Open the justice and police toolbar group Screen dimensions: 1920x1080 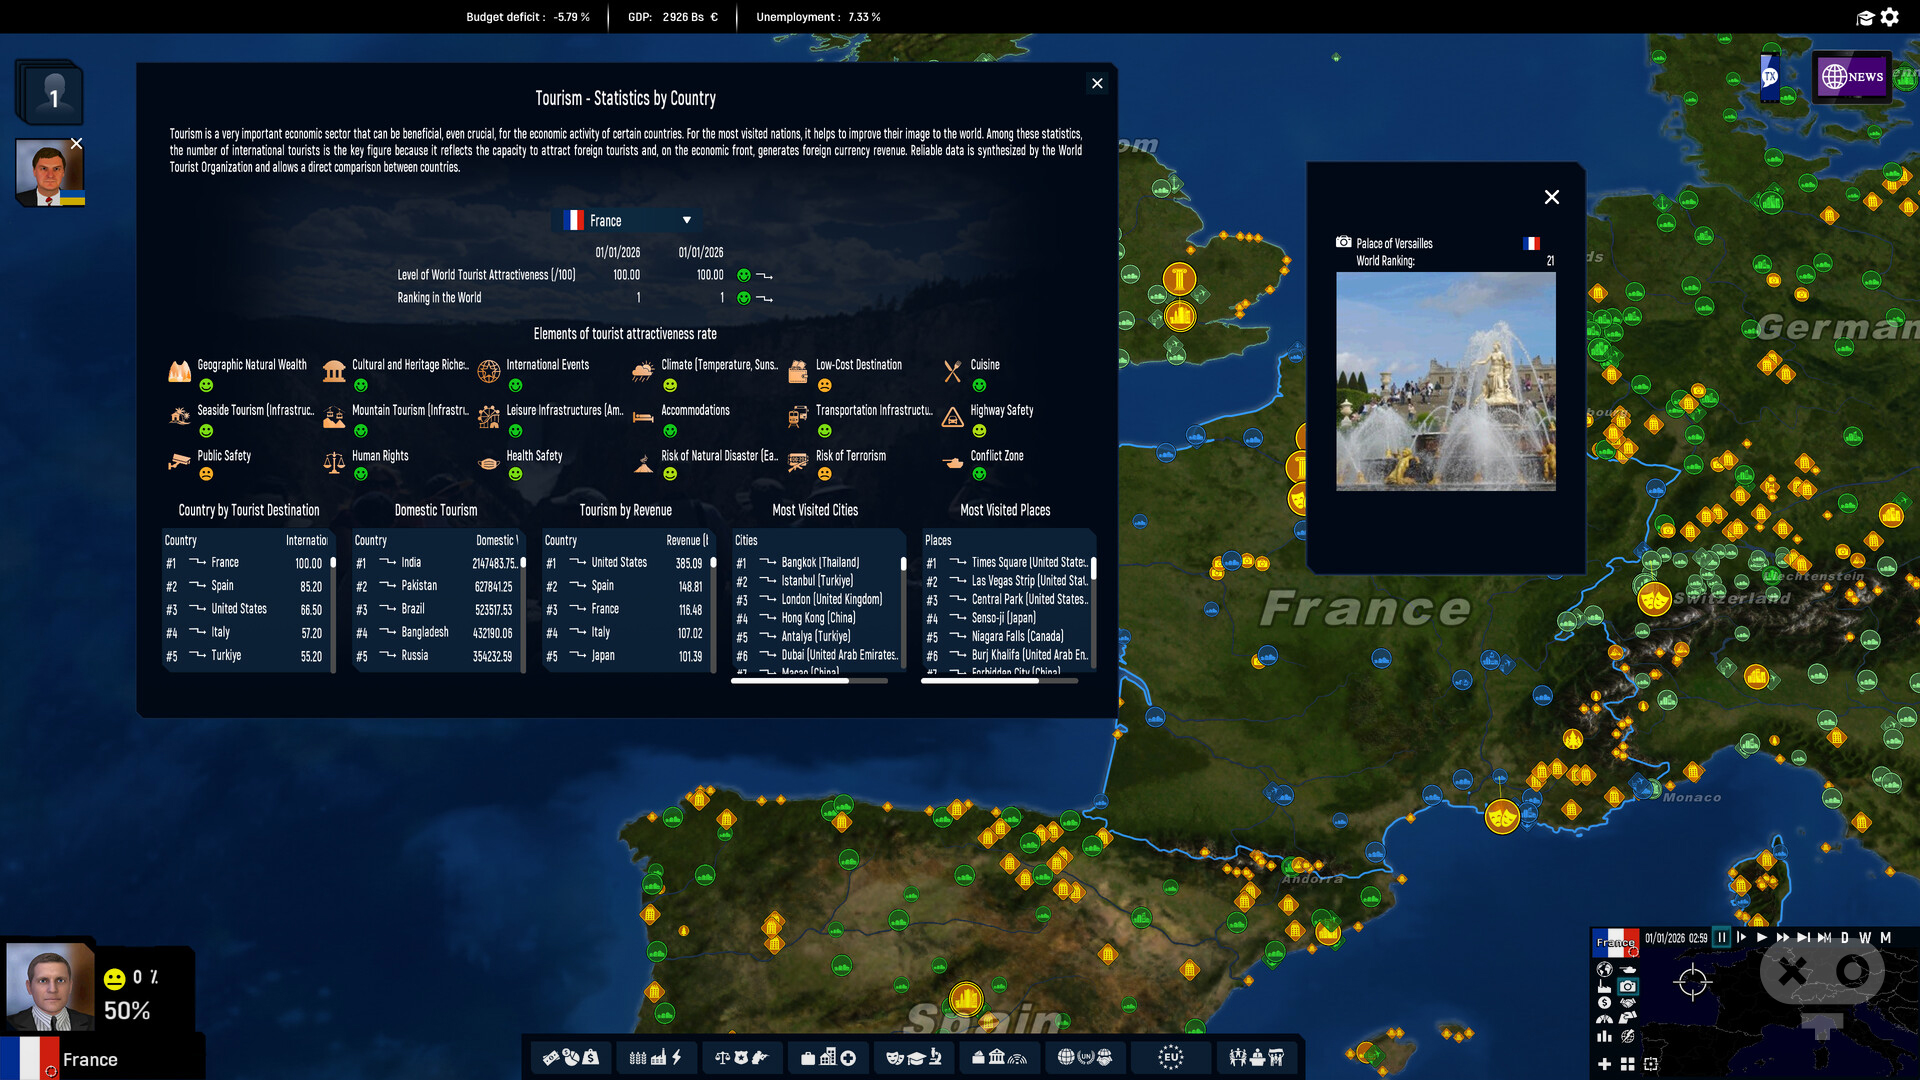tap(741, 1057)
